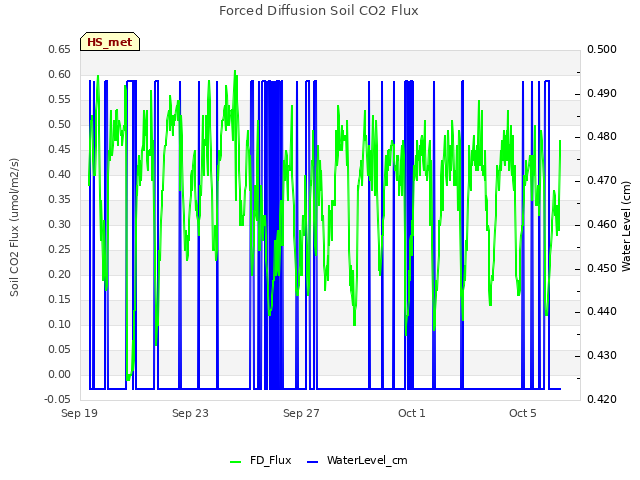Click the 0.60 left axis value
The image size is (640, 480).
[60, 74]
